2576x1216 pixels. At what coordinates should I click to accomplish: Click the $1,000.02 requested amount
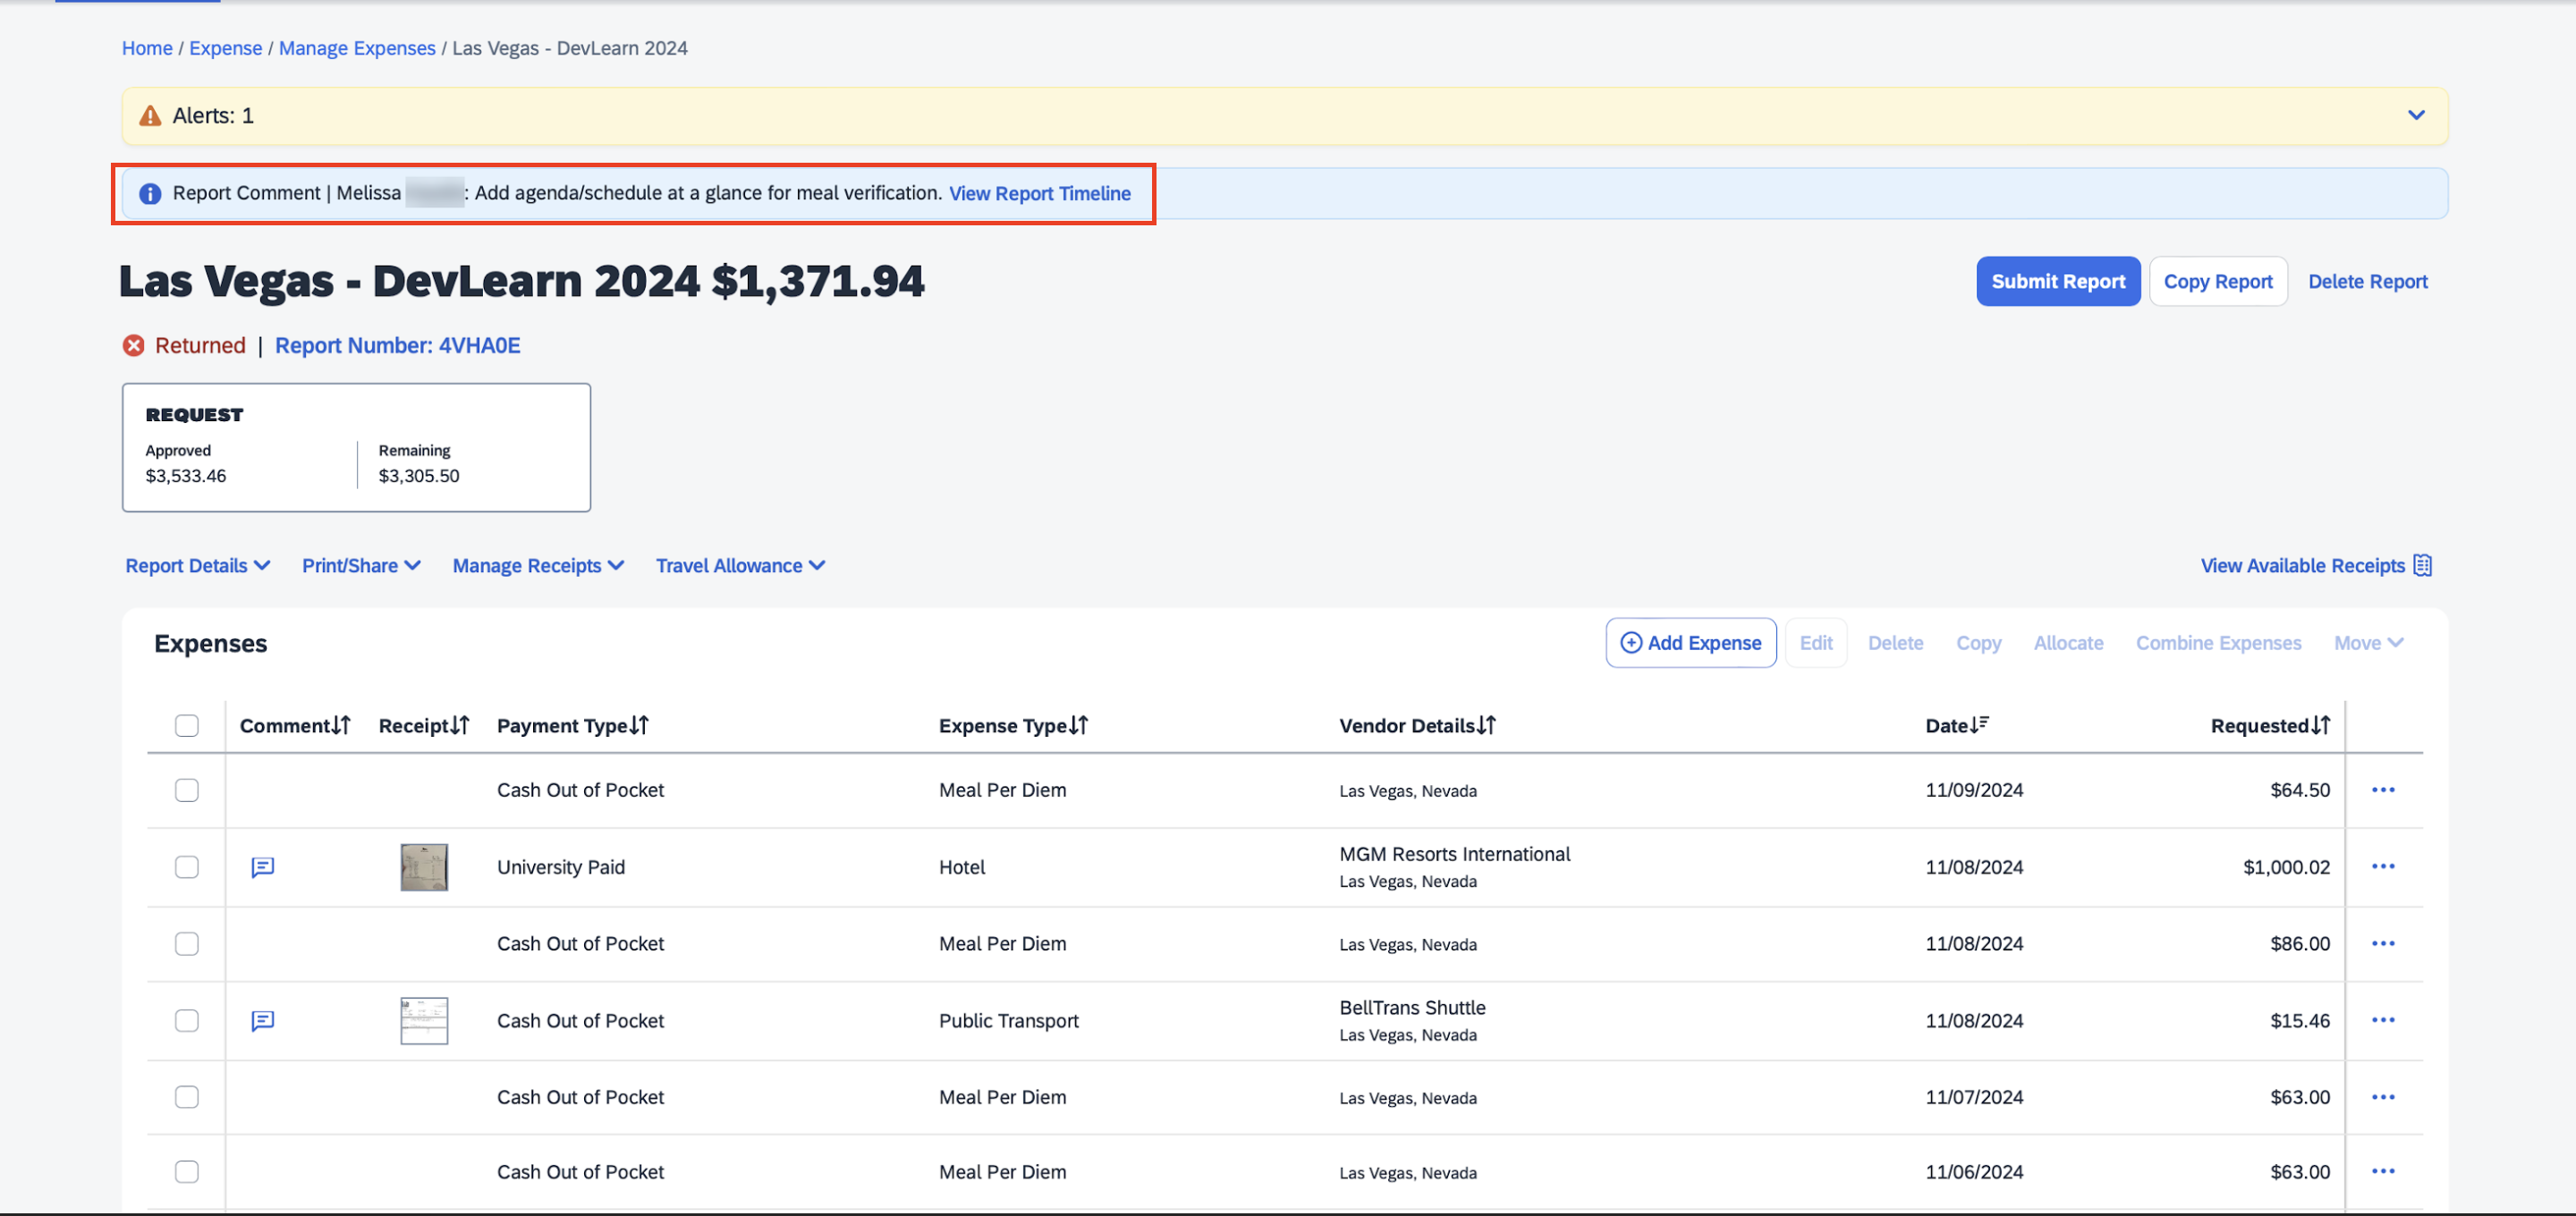[x=2286, y=867]
